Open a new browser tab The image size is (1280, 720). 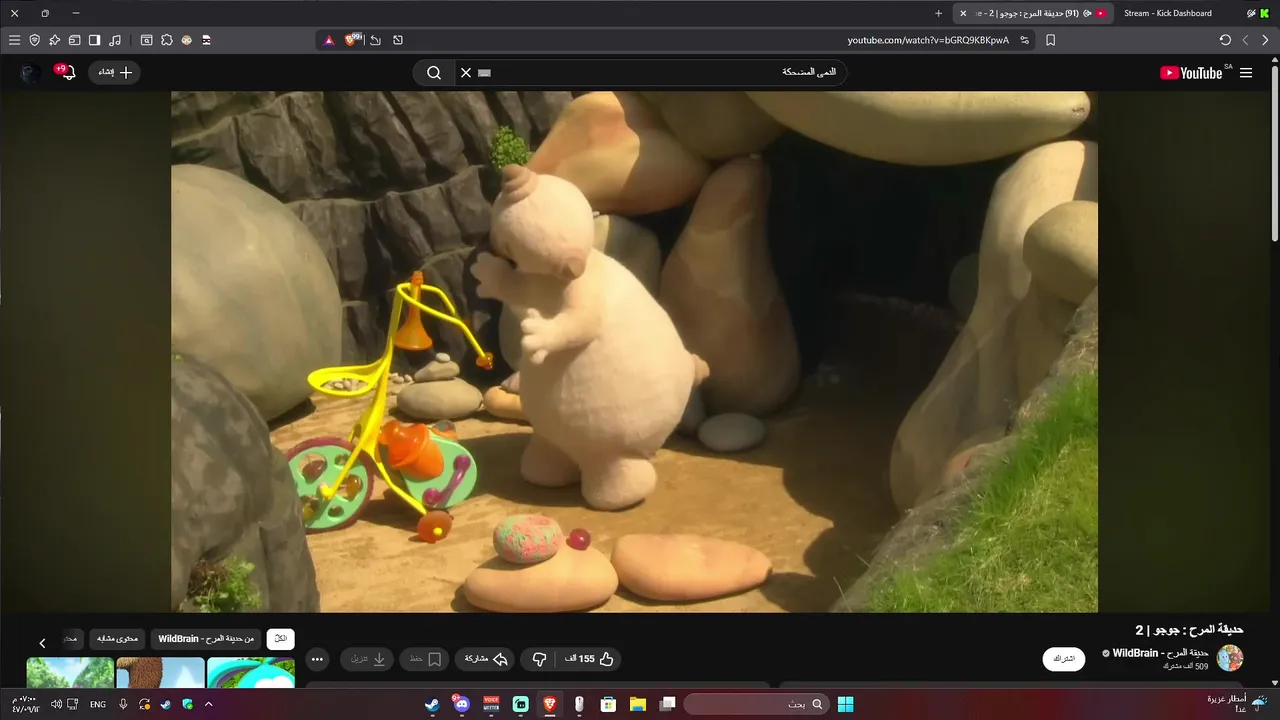938,13
